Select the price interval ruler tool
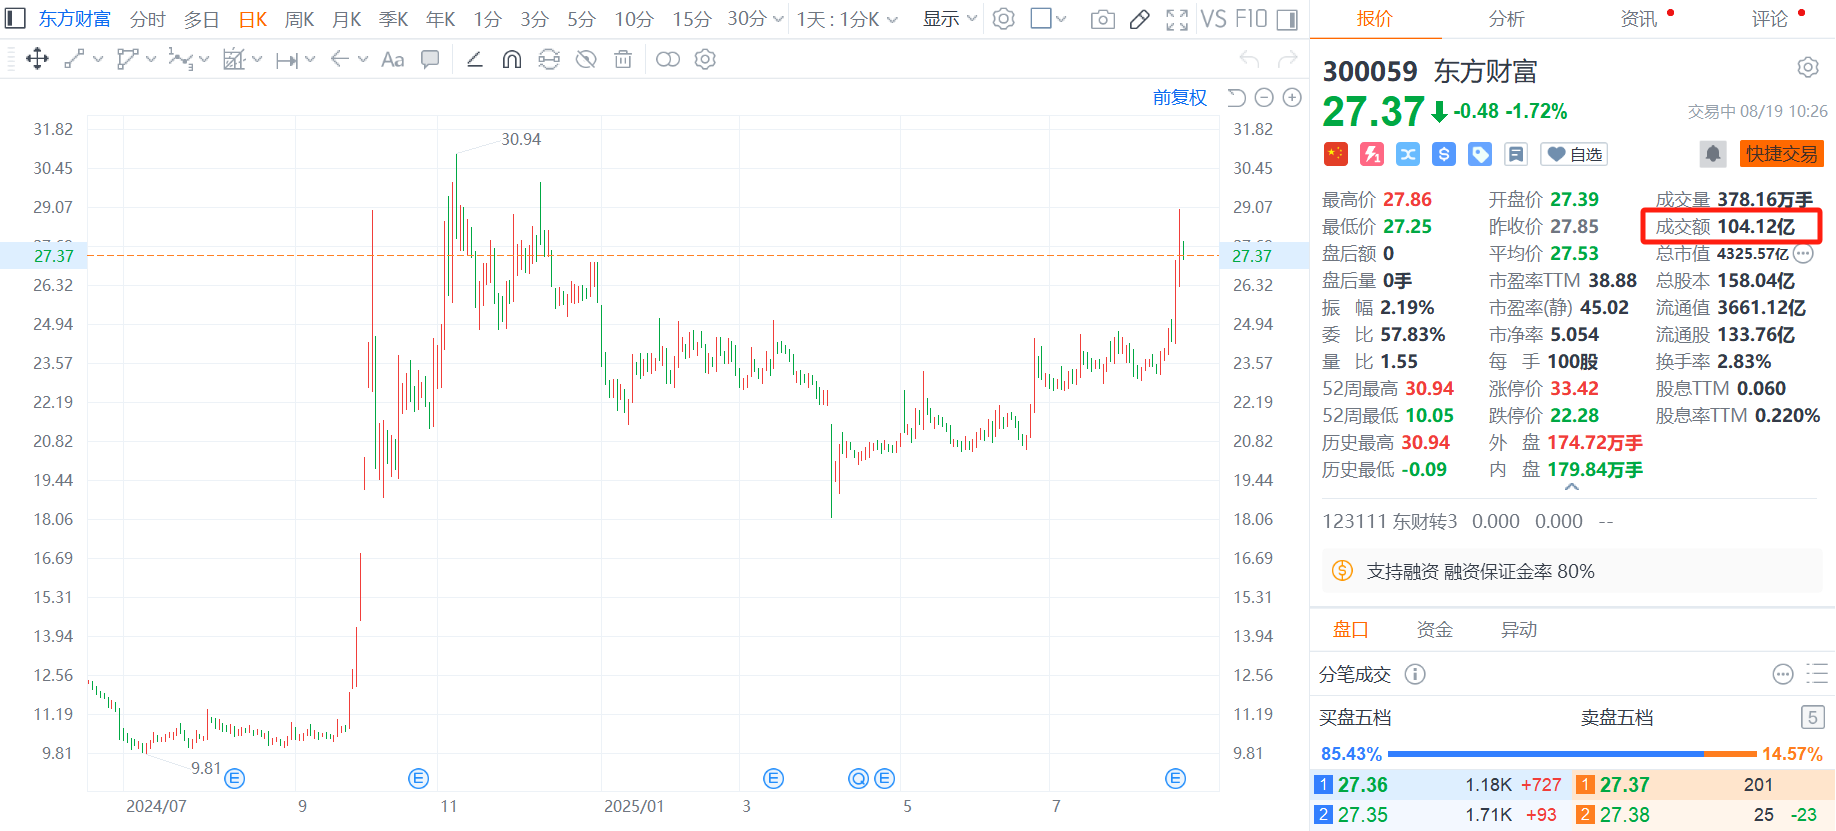The image size is (1836, 831). tap(287, 60)
